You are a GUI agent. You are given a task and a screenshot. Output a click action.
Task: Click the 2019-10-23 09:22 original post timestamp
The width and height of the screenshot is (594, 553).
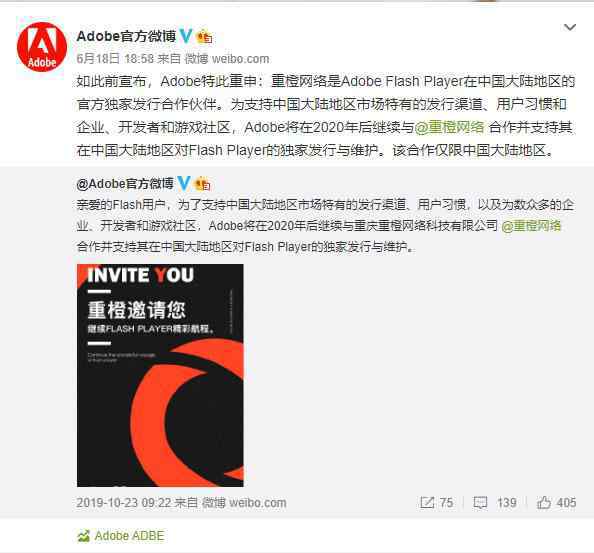124,503
